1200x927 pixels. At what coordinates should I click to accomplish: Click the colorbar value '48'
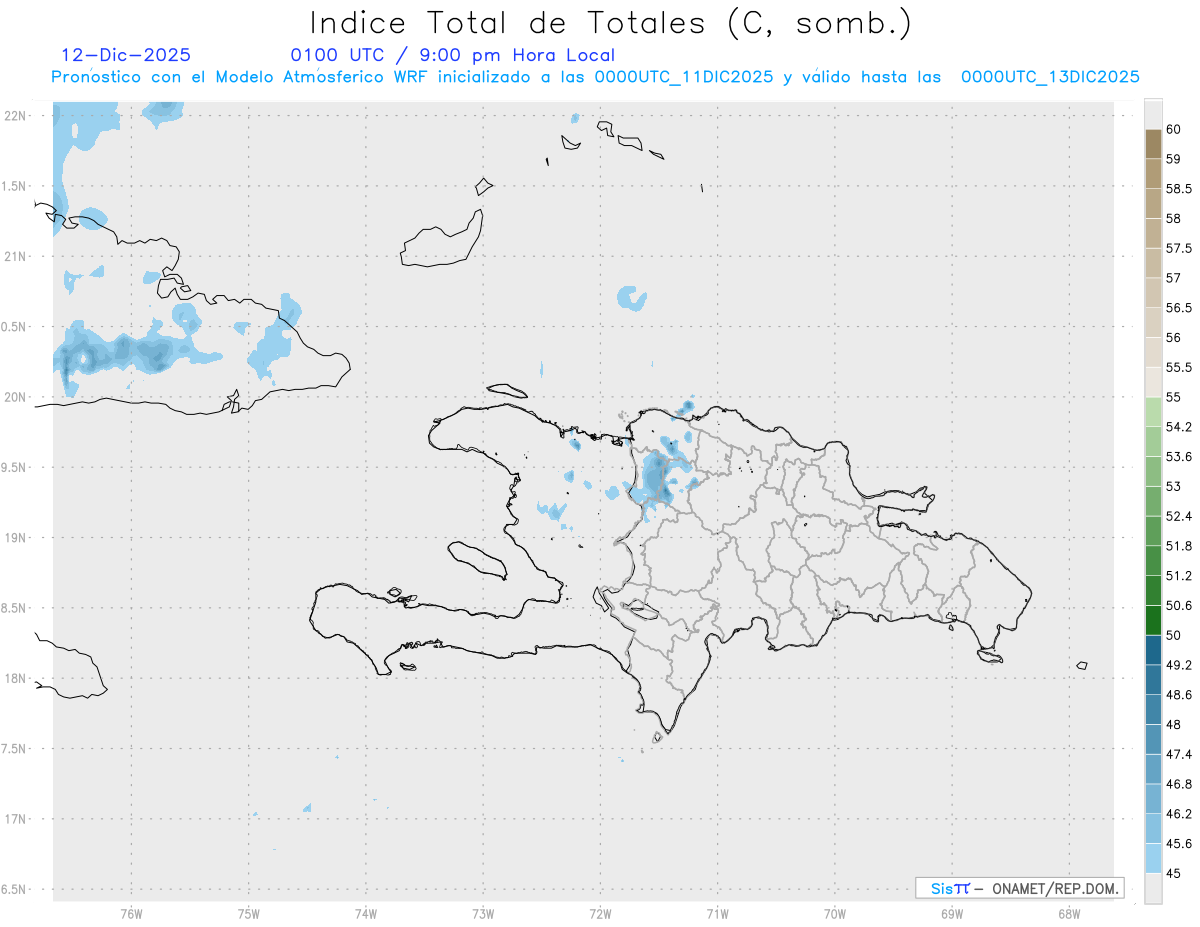1173,725
